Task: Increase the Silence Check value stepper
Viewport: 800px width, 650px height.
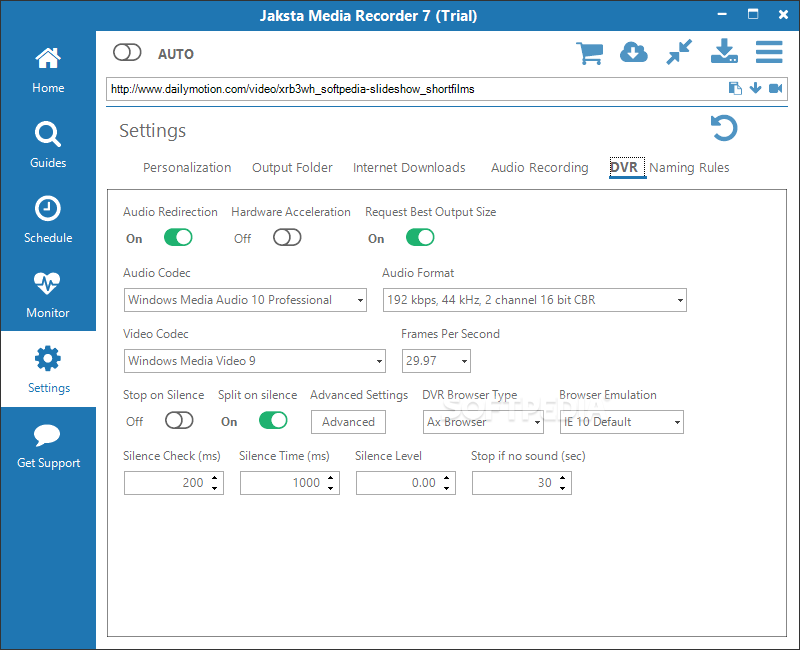Action: 215,478
